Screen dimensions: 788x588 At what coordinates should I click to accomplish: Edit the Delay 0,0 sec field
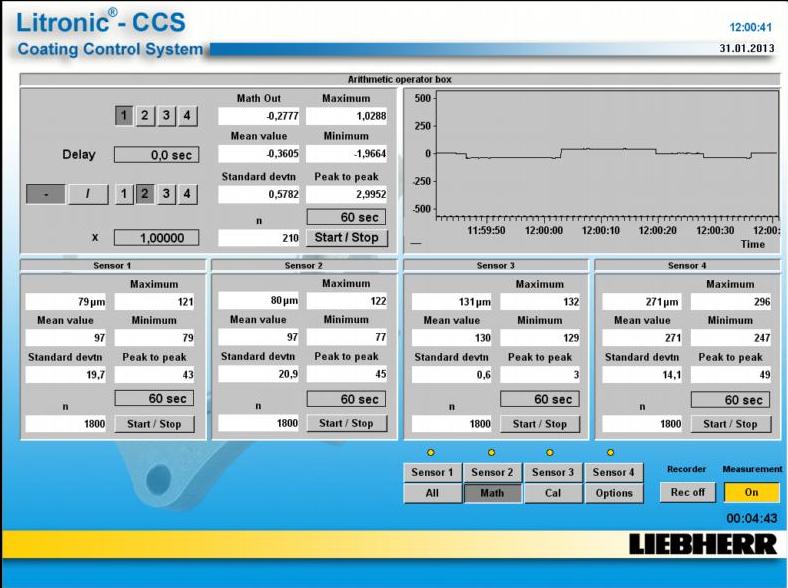tap(156, 155)
